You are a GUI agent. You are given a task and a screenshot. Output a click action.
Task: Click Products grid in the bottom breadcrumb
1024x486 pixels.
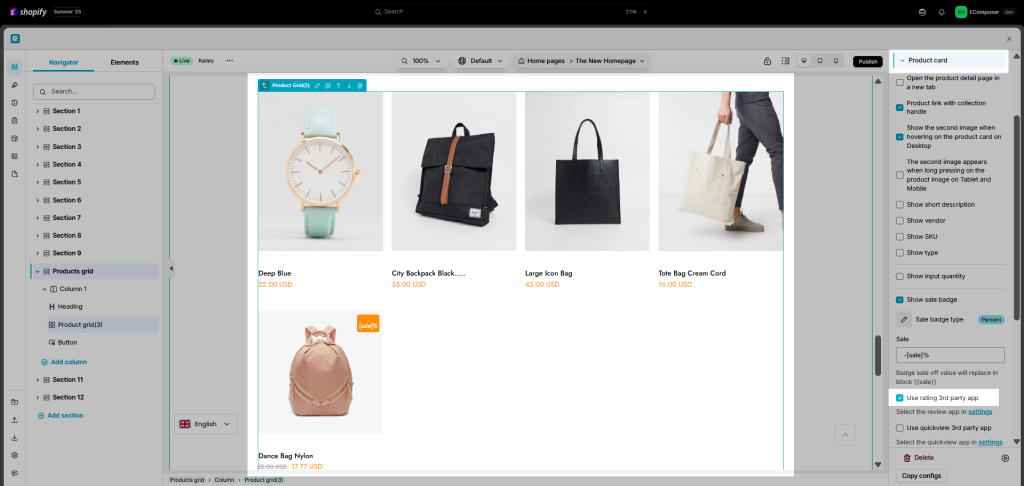point(187,480)
